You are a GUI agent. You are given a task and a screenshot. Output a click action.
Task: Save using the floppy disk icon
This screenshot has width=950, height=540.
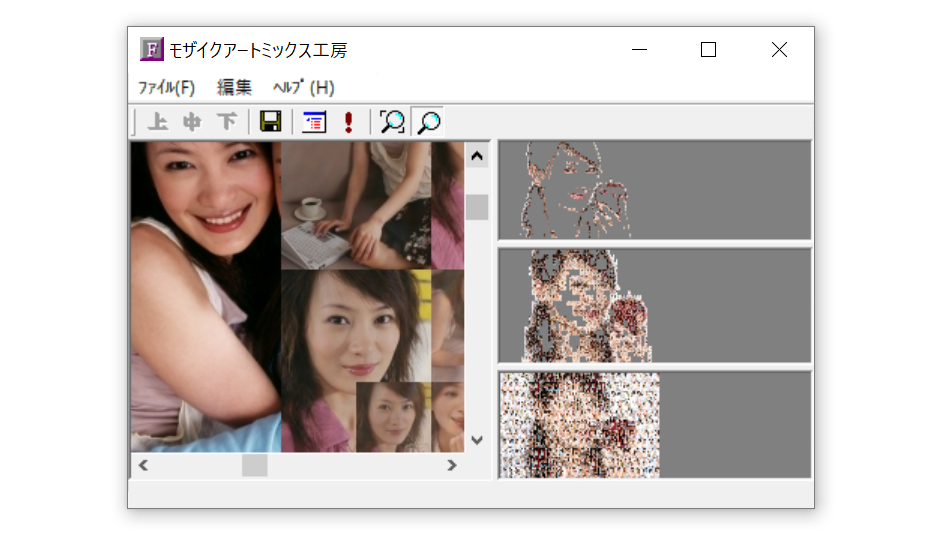pos(270,122)
